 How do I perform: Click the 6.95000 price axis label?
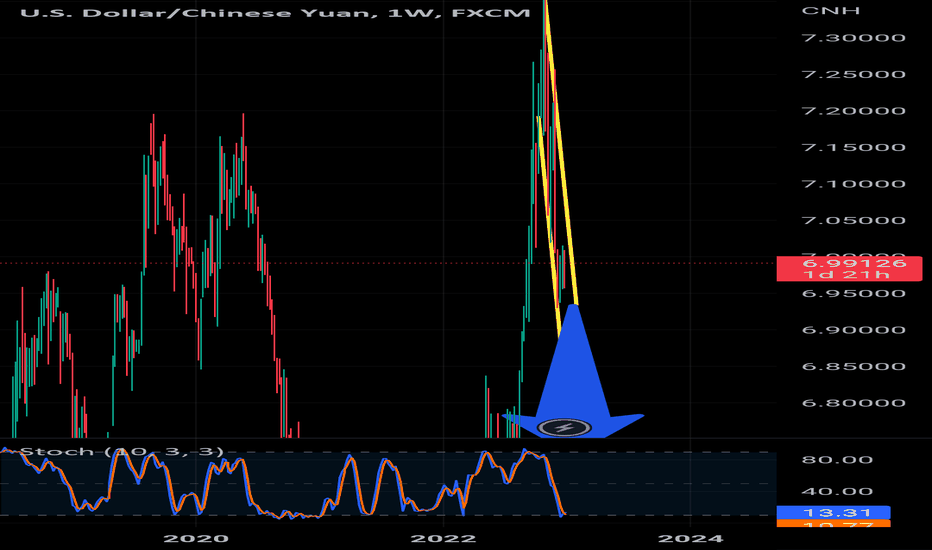pyautogui.click(x=854, y=294)
